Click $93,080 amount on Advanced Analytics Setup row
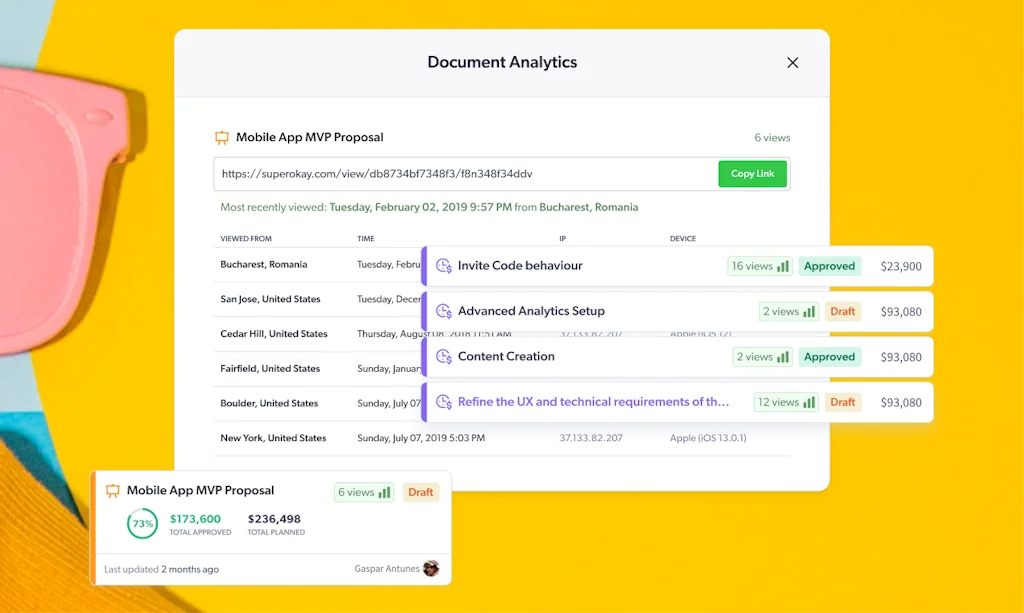1024x613 pixels. pos(901,312)
